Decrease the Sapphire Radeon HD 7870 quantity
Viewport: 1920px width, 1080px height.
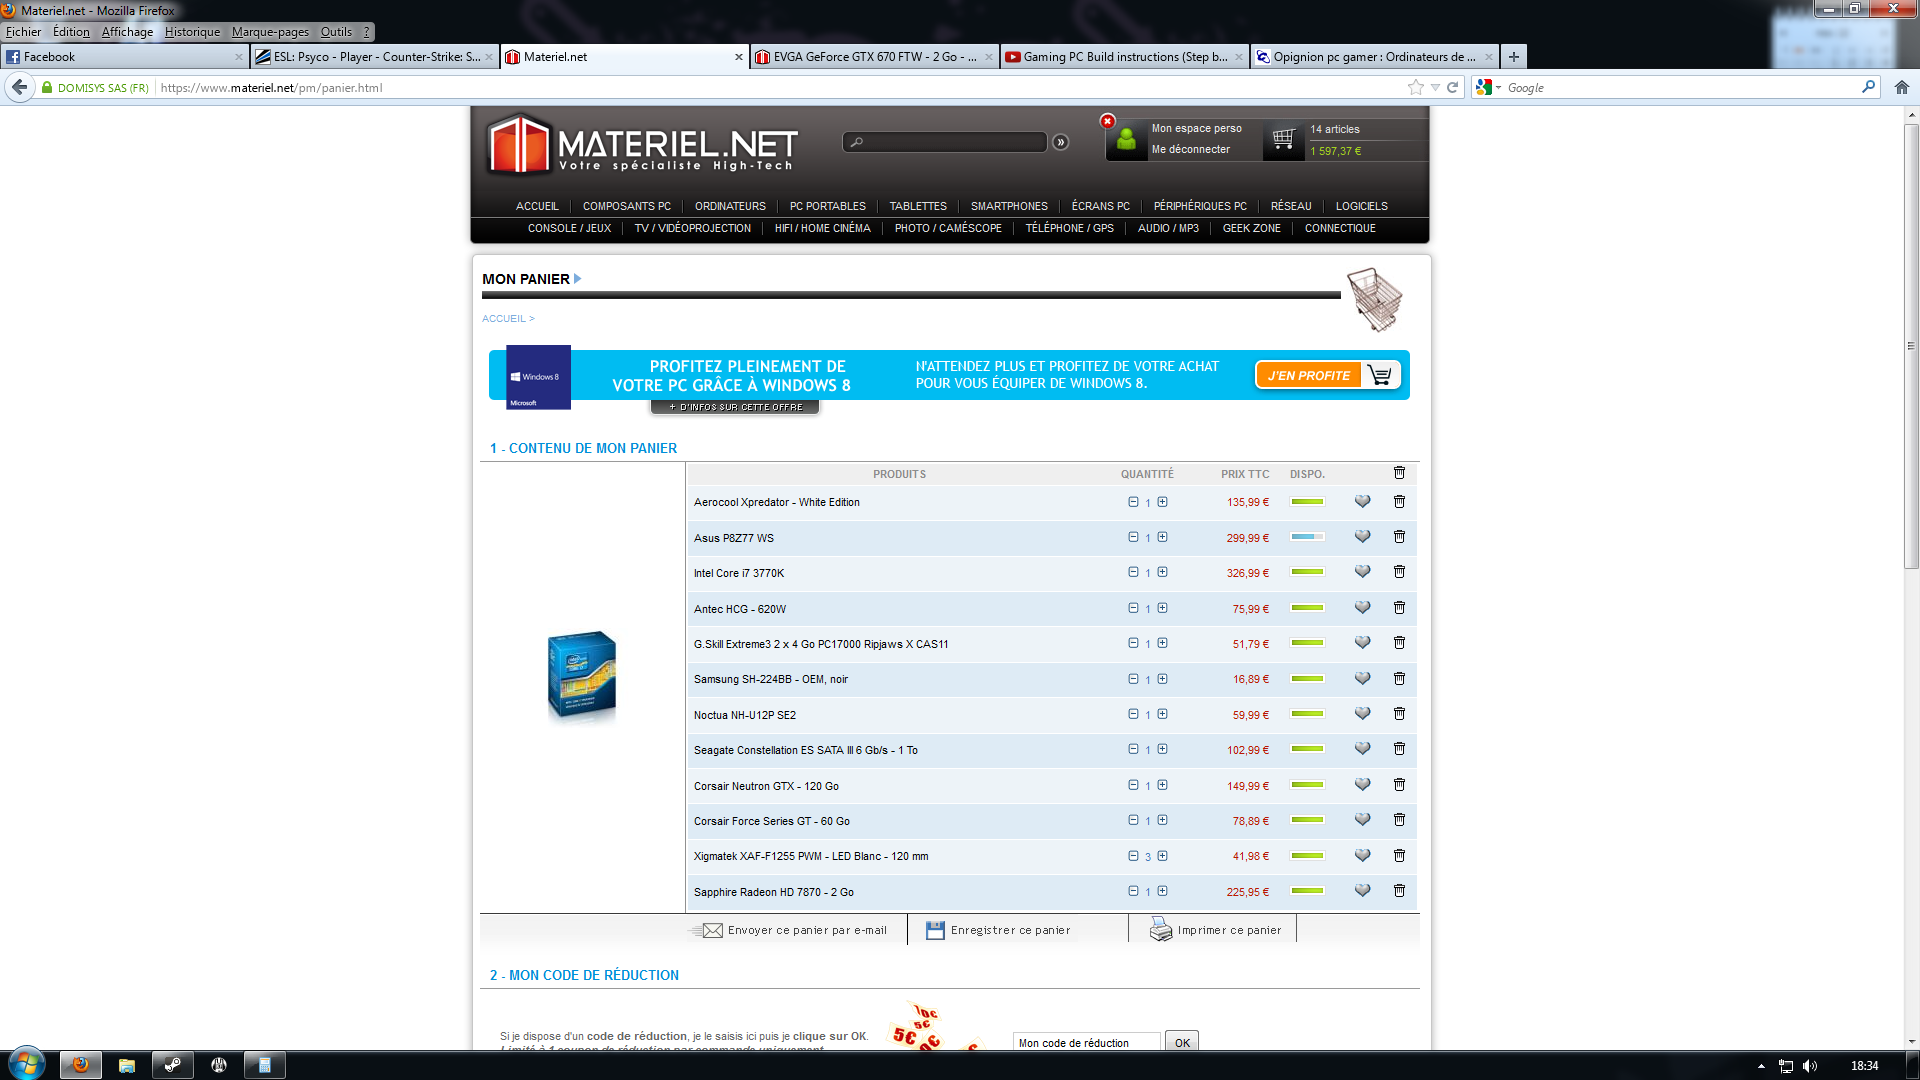(x=1133, y=891)
